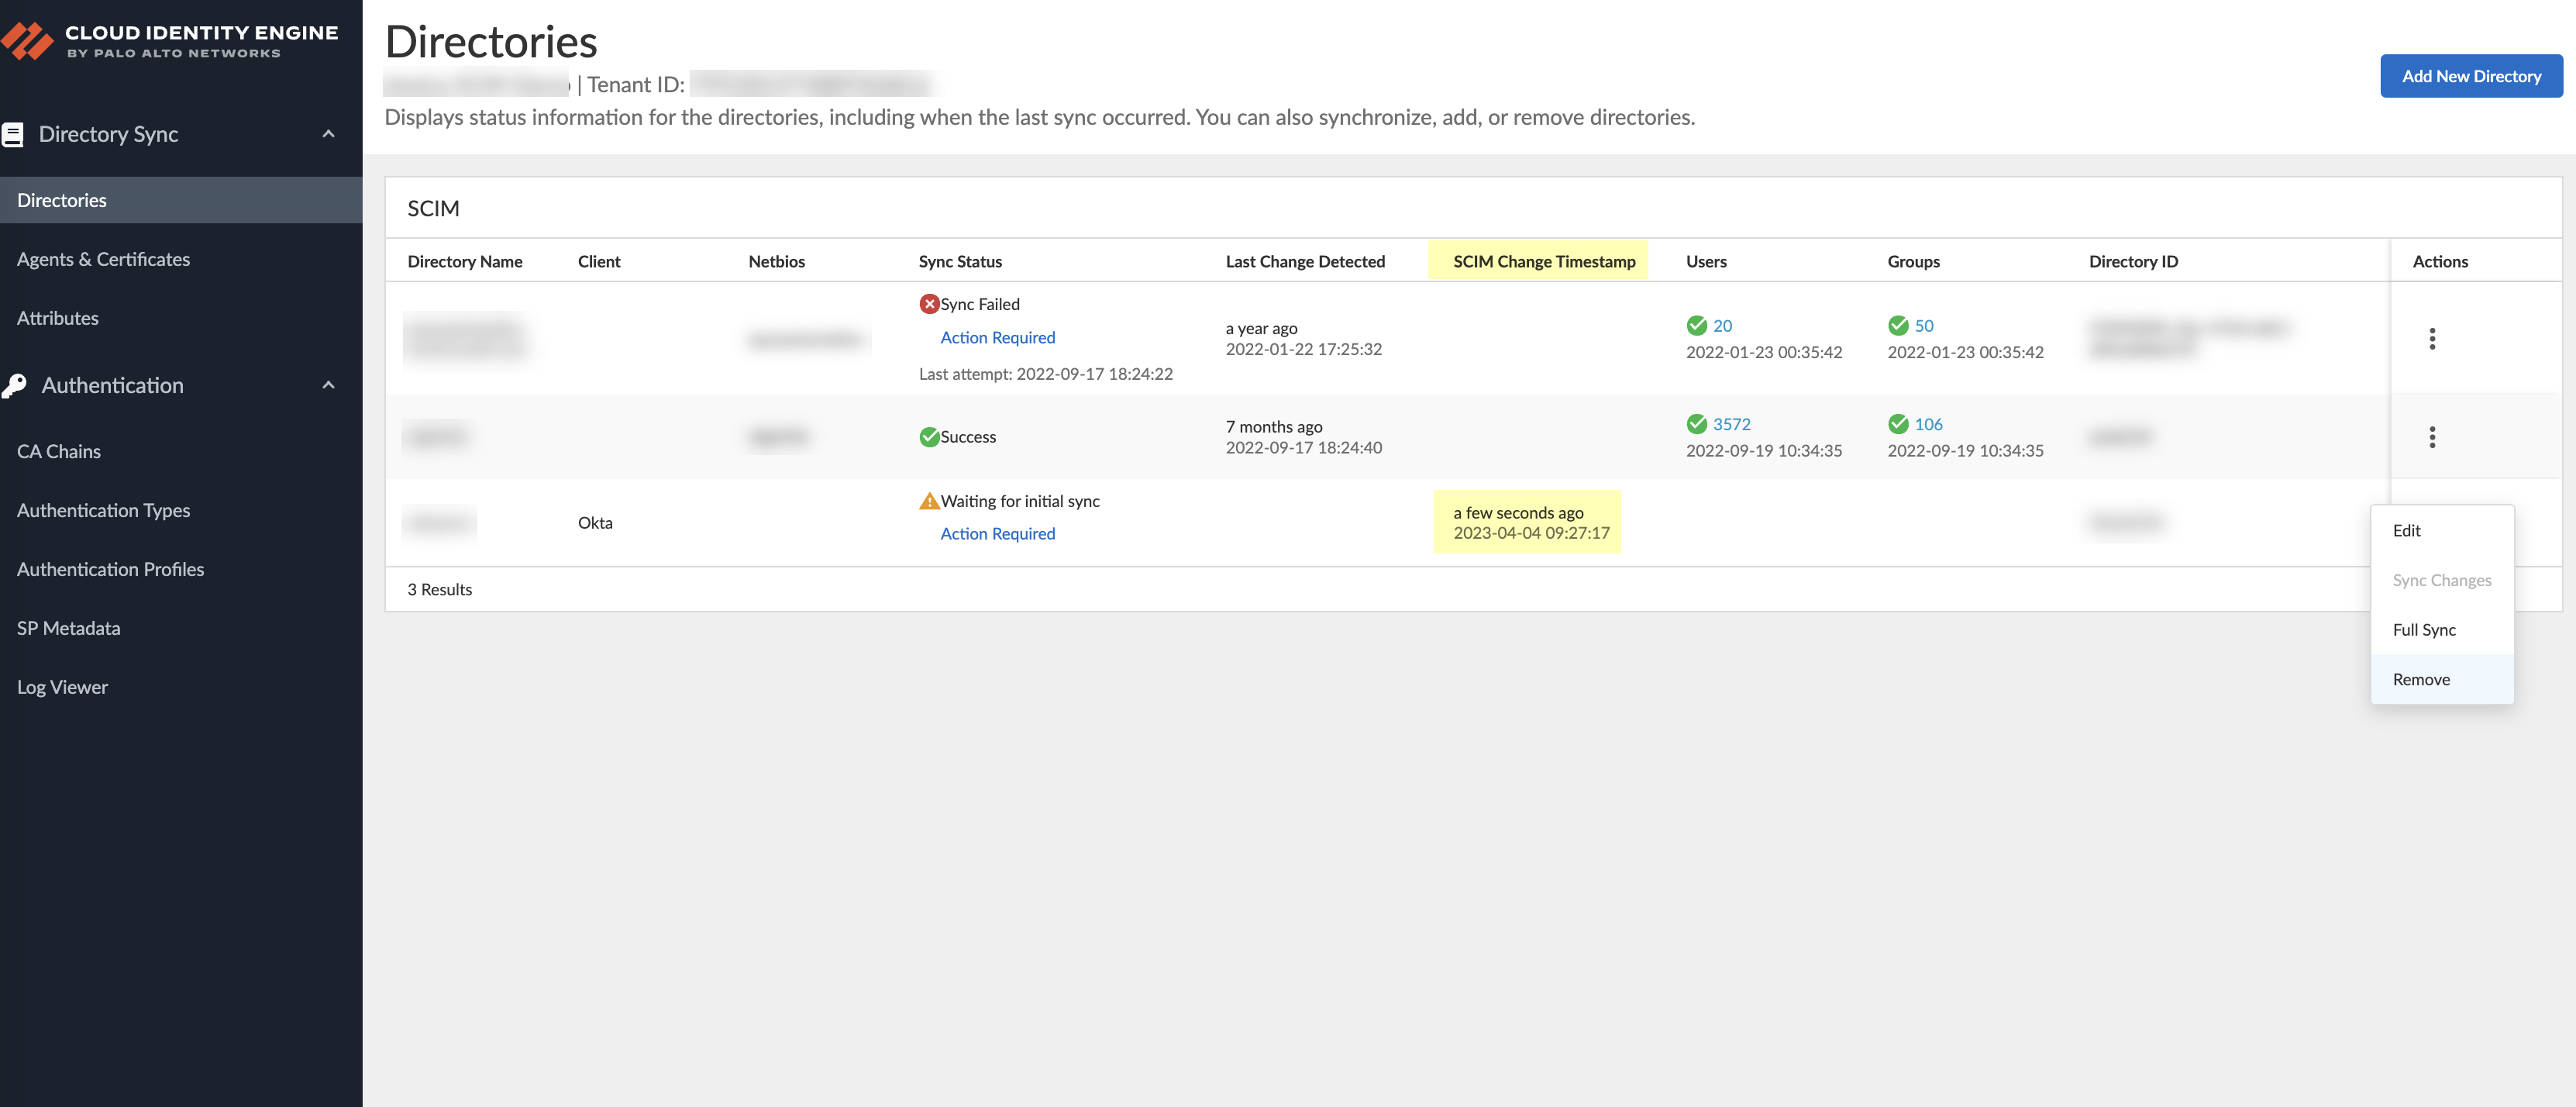Click the Palo Alto Networks logo icon
The height and width of the screenshot is (1107, 2576).
(x=27, y=41)
